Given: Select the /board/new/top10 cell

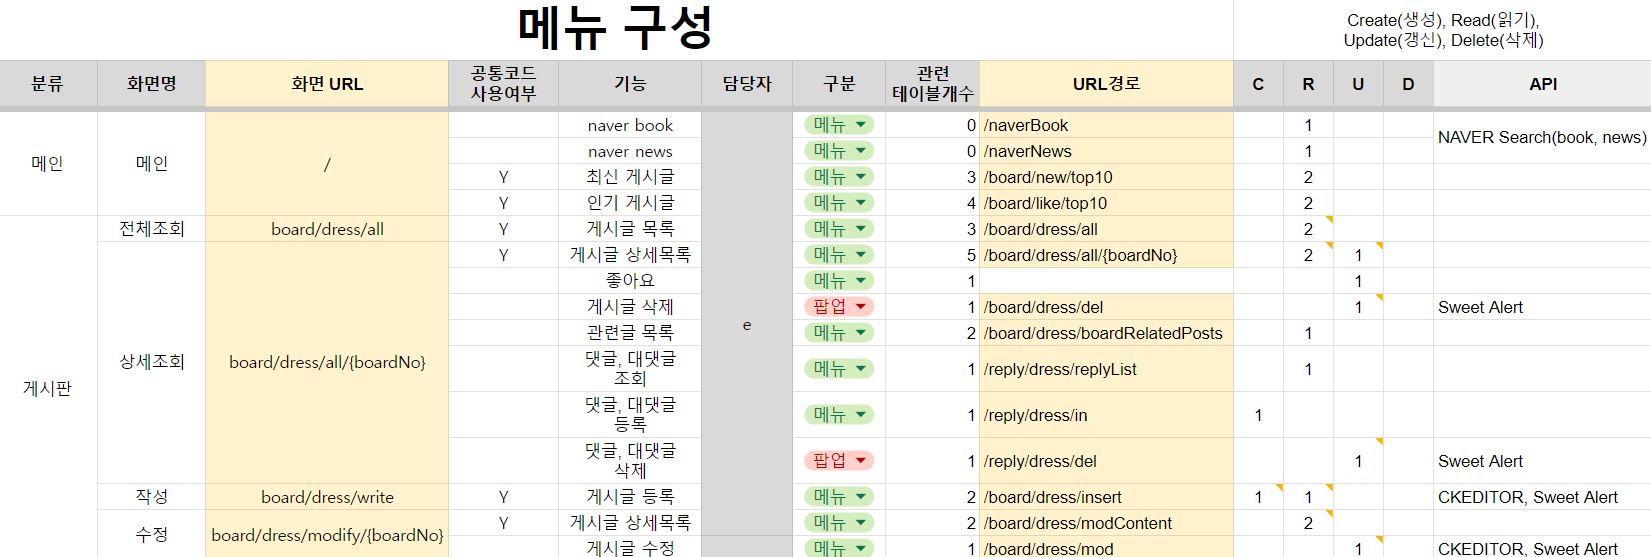Looking at the screenshot, I should pos(1106,177).
